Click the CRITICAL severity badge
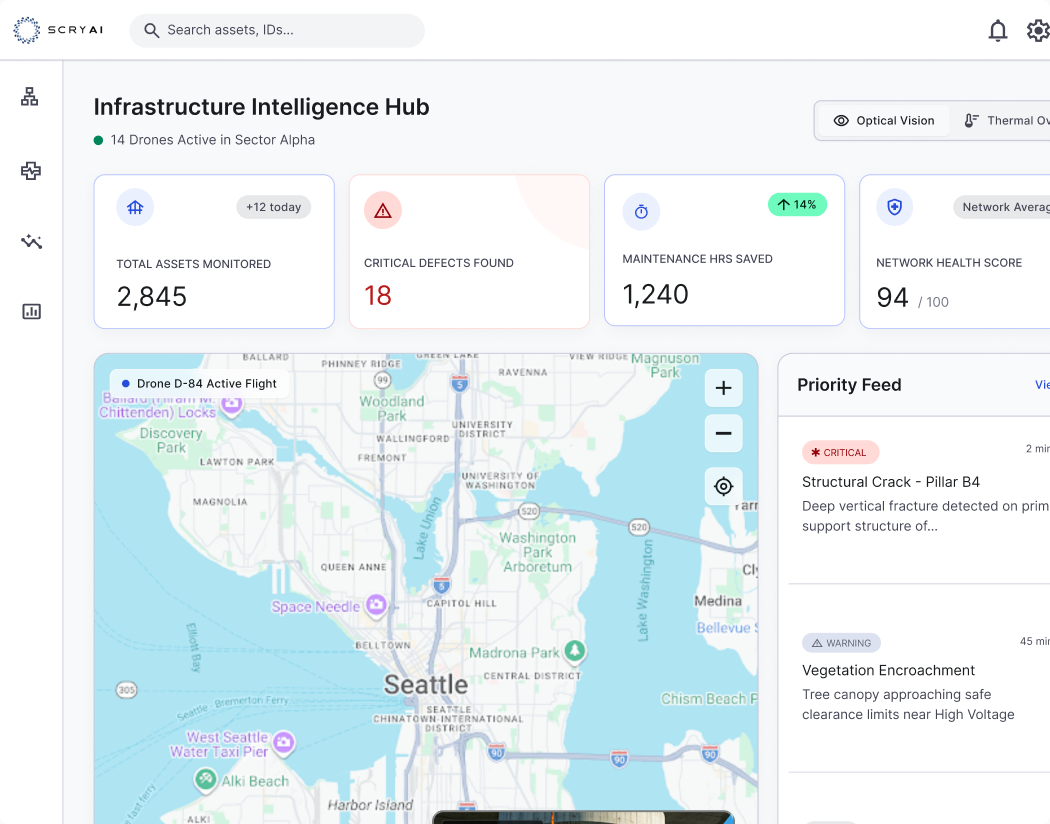The width and height of the screenshot is (1050, 824). (840, 452)
